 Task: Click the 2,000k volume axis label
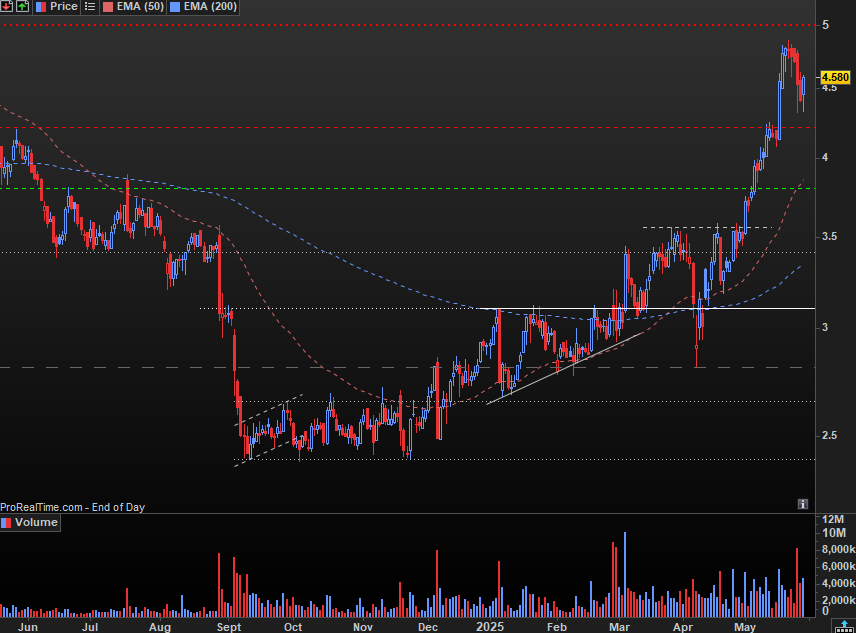click(839, 600)
